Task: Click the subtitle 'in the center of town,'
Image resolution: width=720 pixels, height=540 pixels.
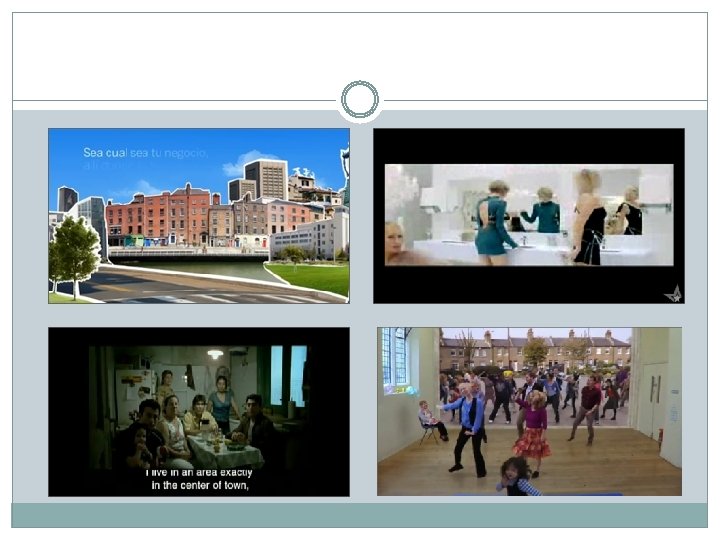Action: [200, 485]
